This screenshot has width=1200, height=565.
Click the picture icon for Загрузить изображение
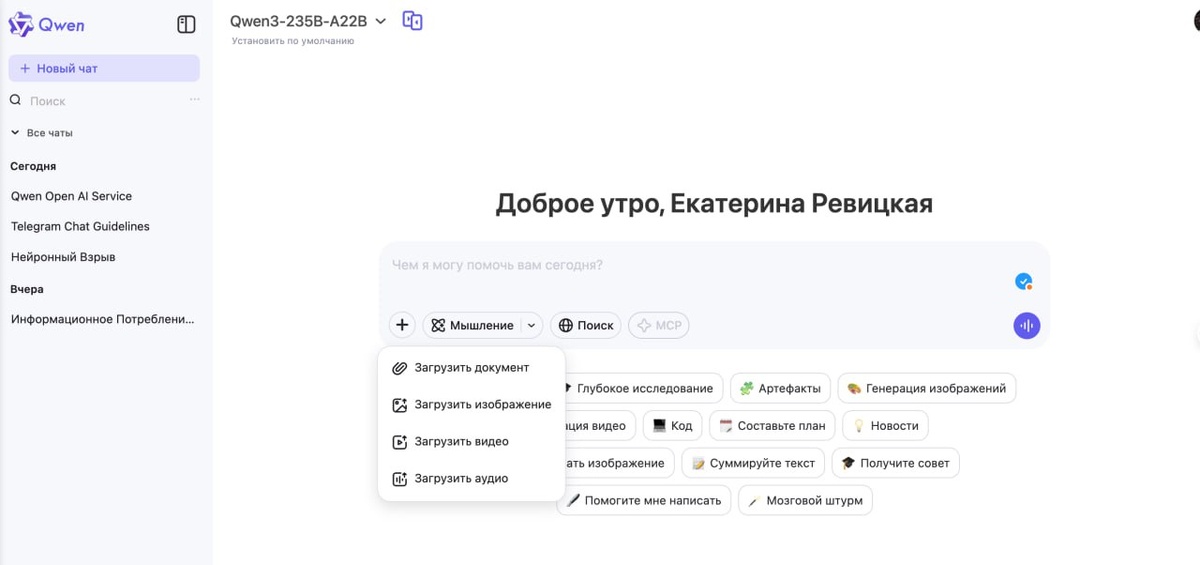tap(399, 405)
